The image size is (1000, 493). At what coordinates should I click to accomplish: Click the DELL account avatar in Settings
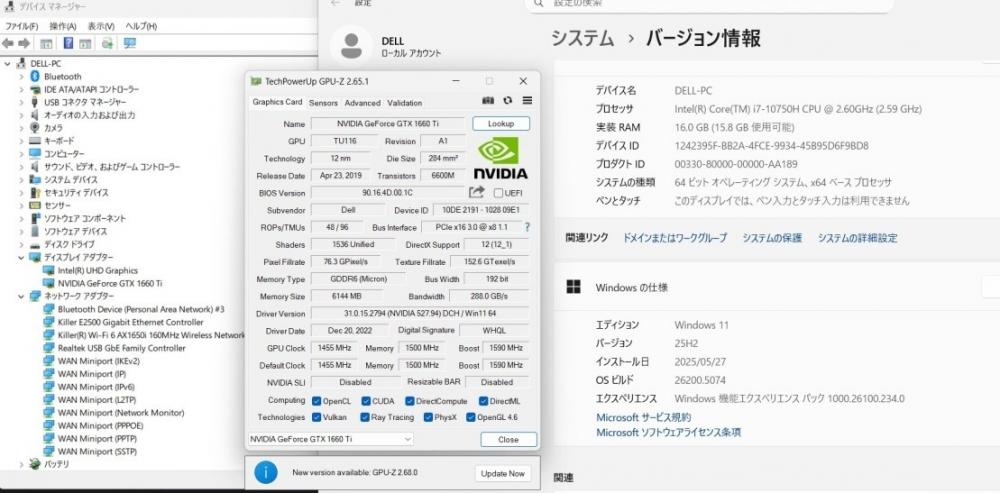tap(351, 46)
